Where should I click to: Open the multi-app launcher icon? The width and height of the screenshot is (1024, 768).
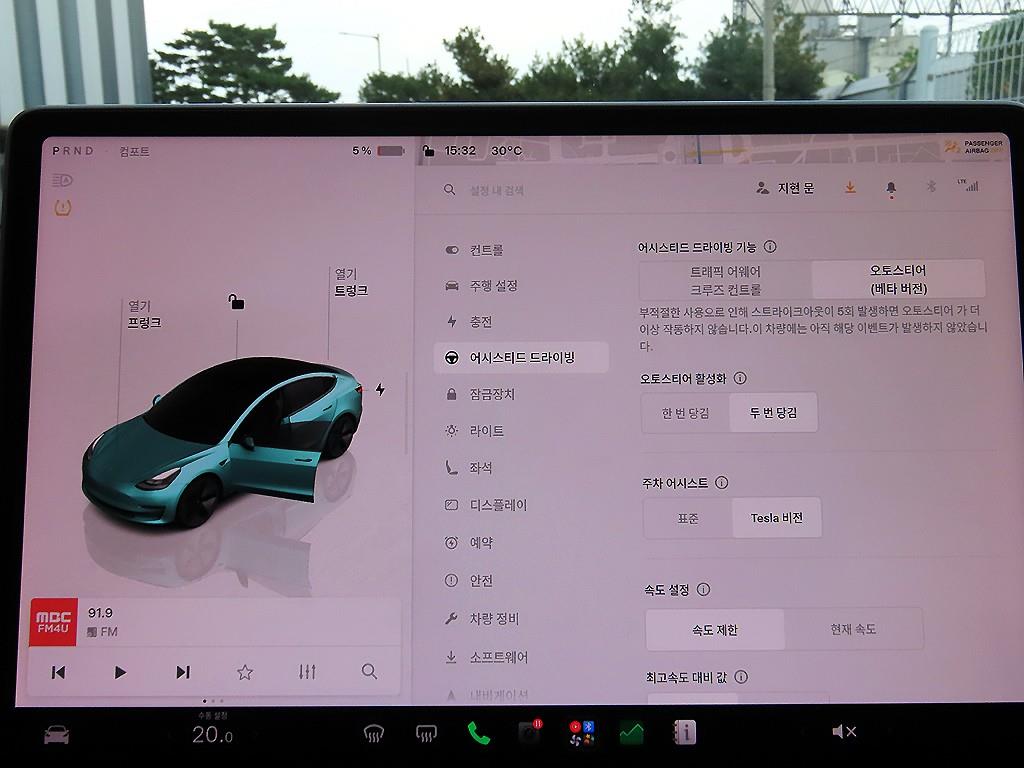pos(581,733)
